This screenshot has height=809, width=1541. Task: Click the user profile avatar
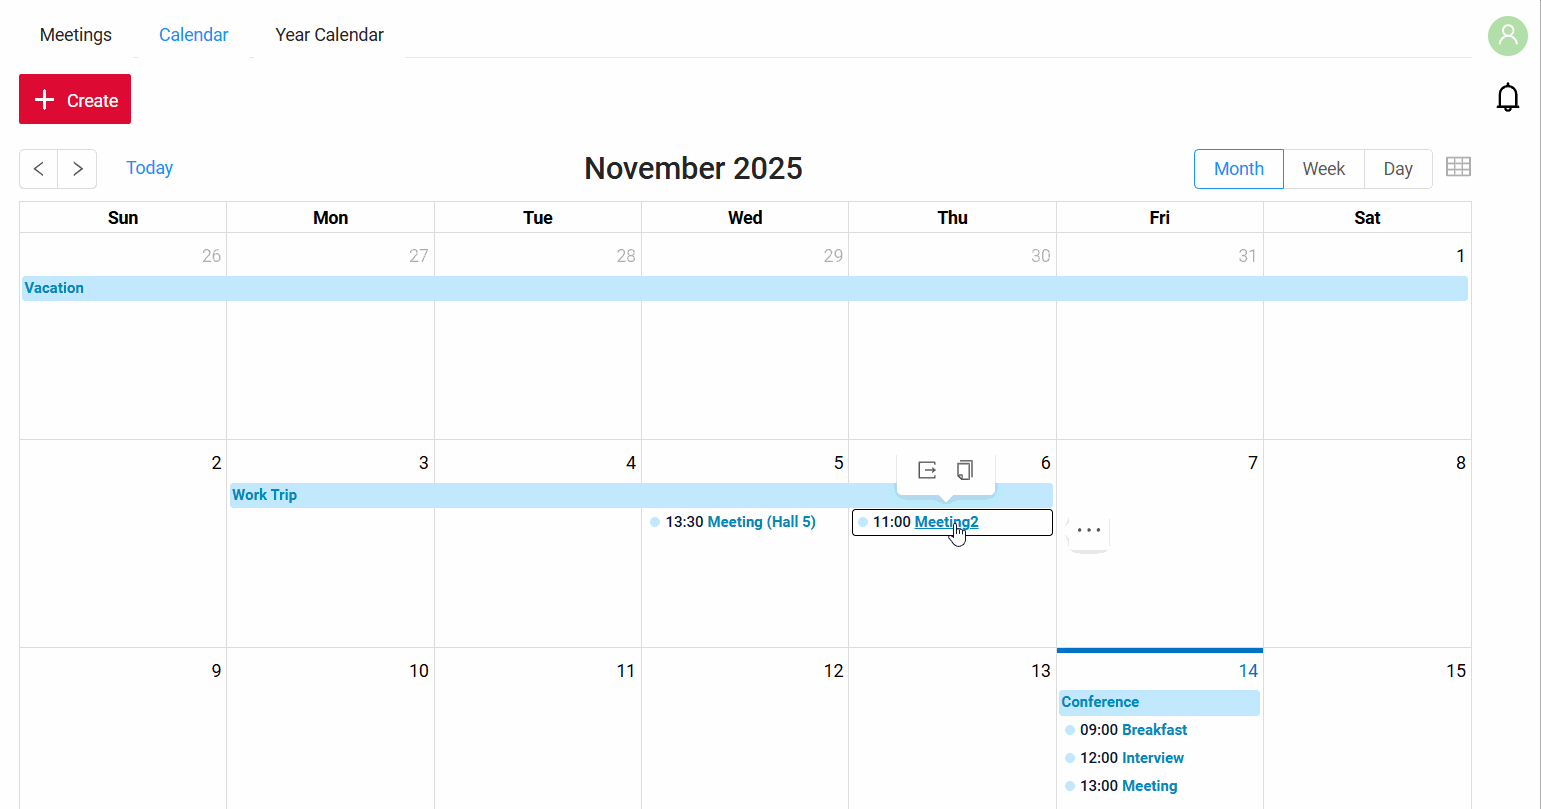1507,36
